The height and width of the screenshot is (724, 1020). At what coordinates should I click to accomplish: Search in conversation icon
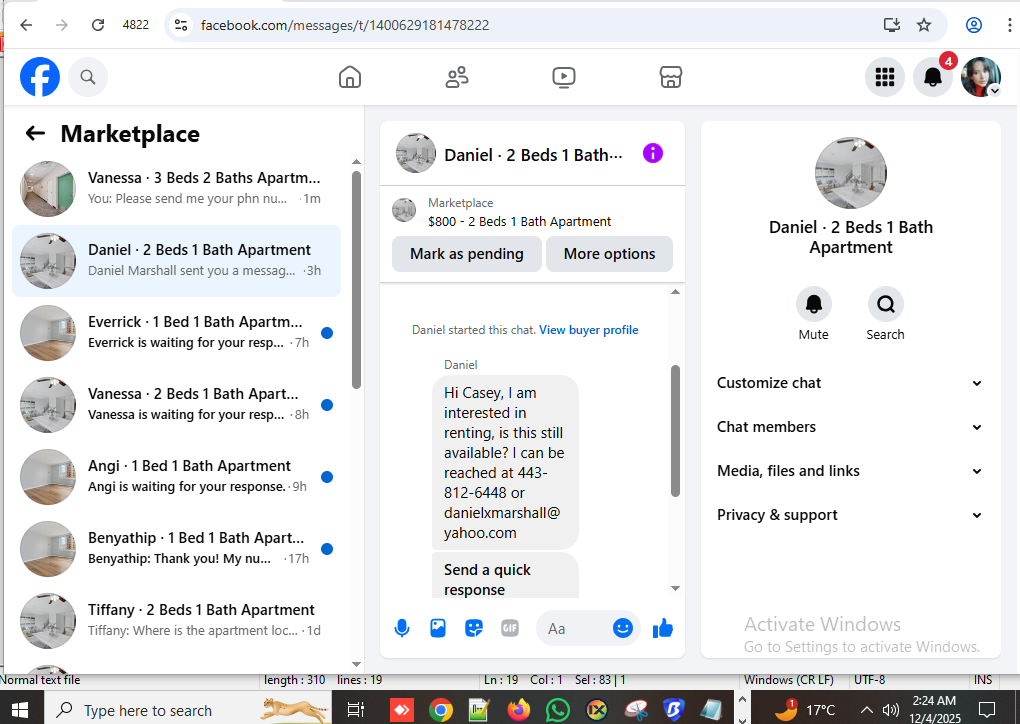[x=885, y=304]
